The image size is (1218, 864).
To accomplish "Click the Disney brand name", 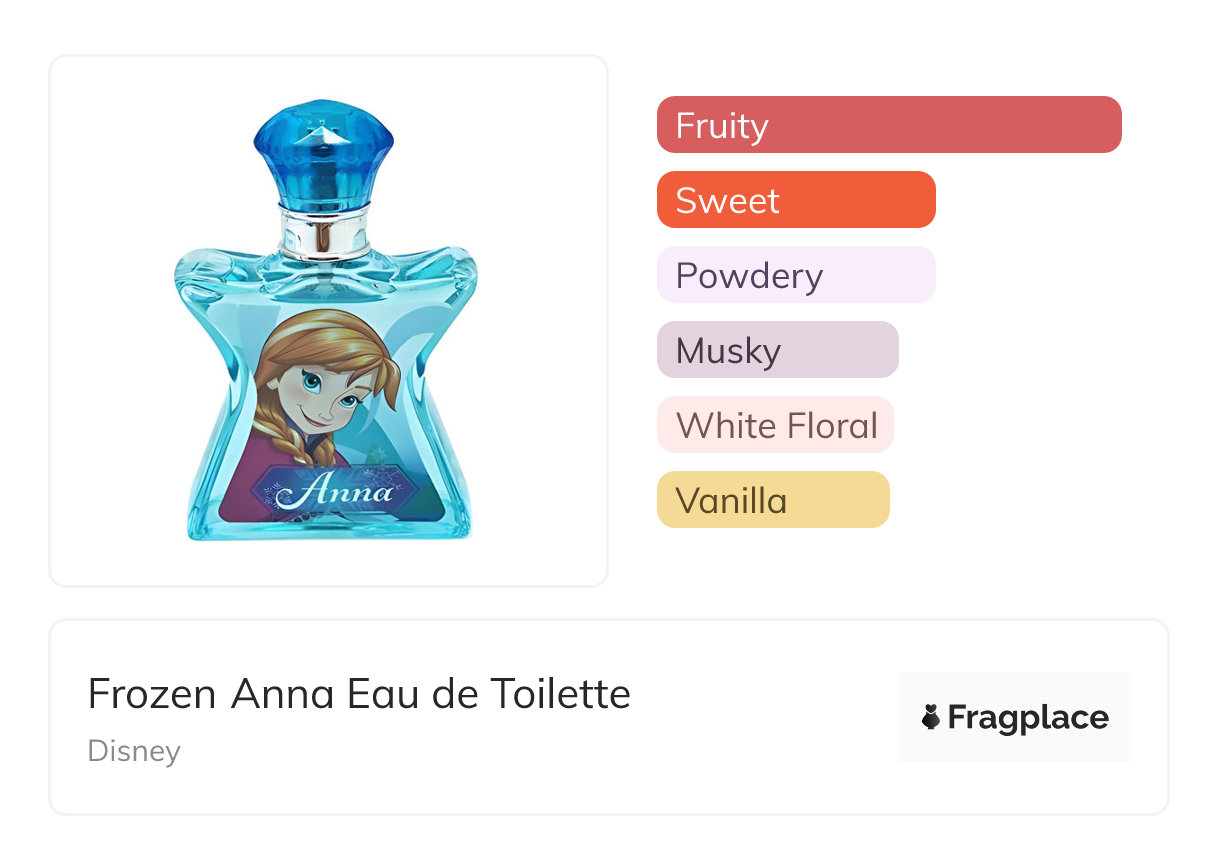I will tap(134, 751).
